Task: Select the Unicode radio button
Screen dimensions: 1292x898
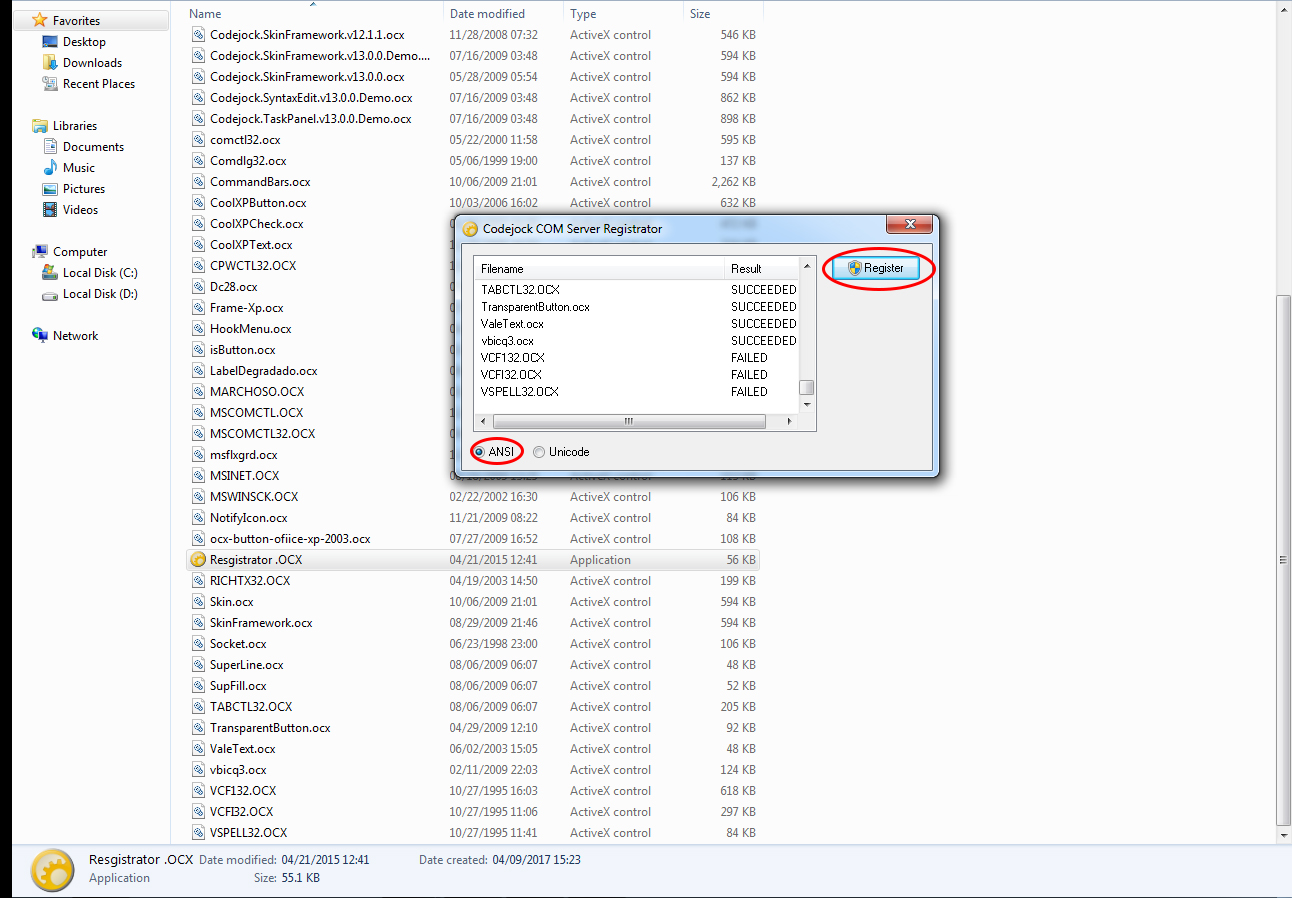Action: pos(540,452)
